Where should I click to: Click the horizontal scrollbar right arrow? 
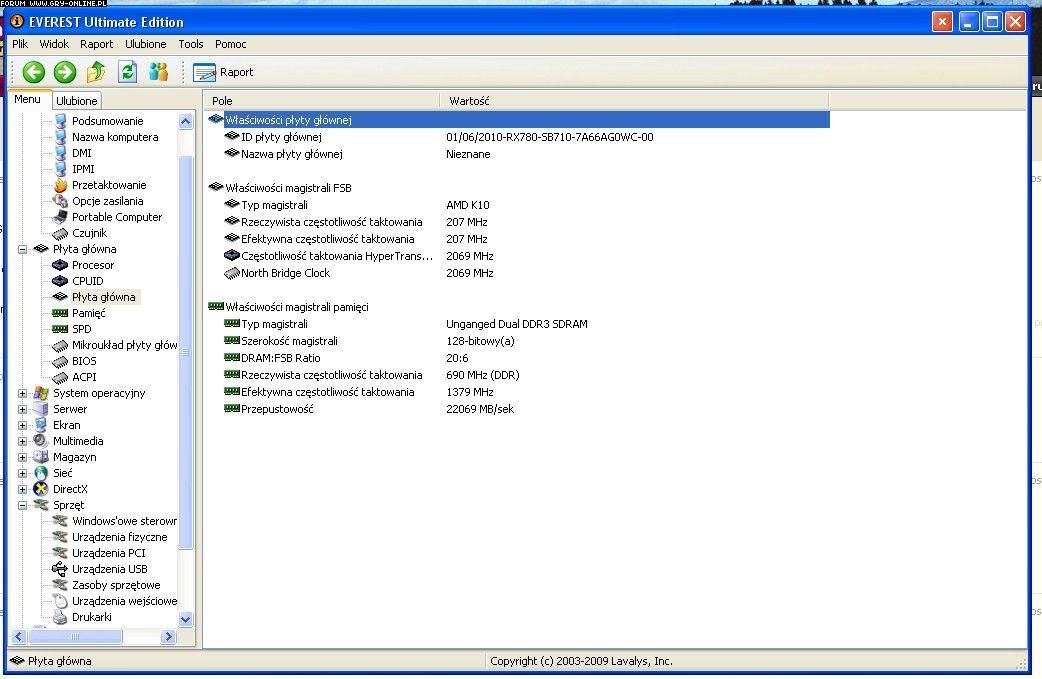tap(168, 636)
